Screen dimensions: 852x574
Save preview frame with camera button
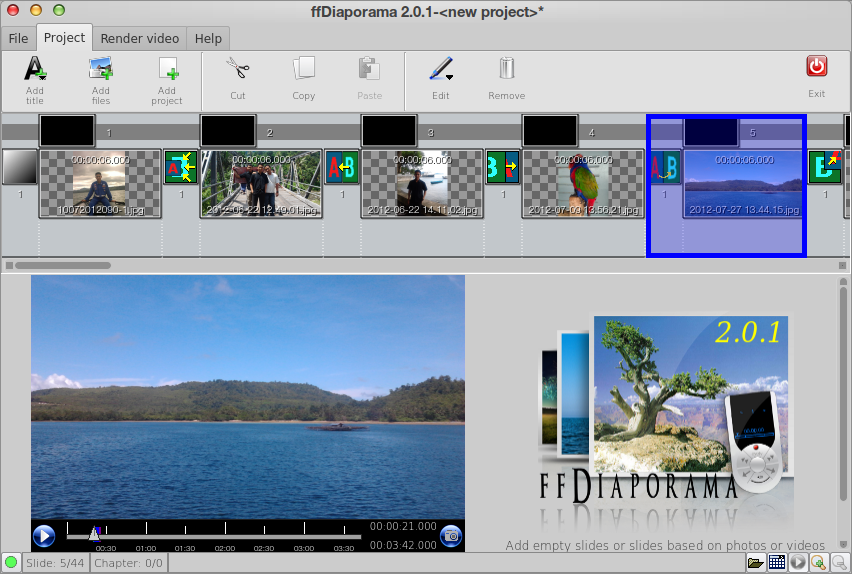(x=451, y=536)
